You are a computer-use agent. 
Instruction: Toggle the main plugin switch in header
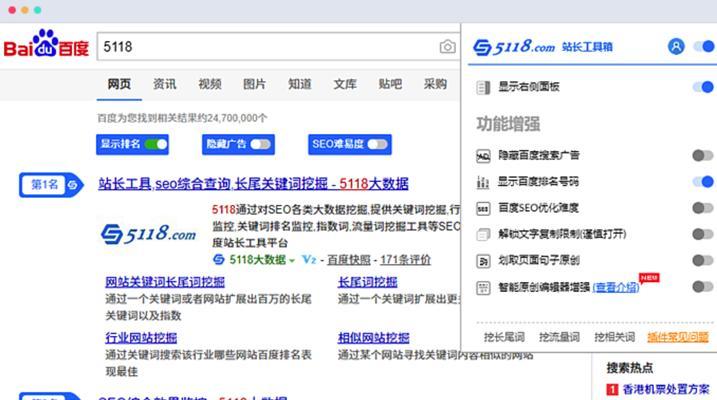coord(704,46)
